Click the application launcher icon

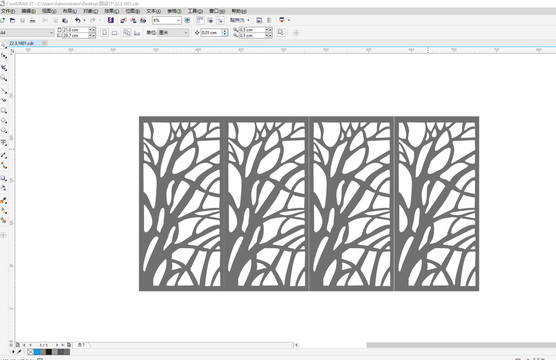282,21
